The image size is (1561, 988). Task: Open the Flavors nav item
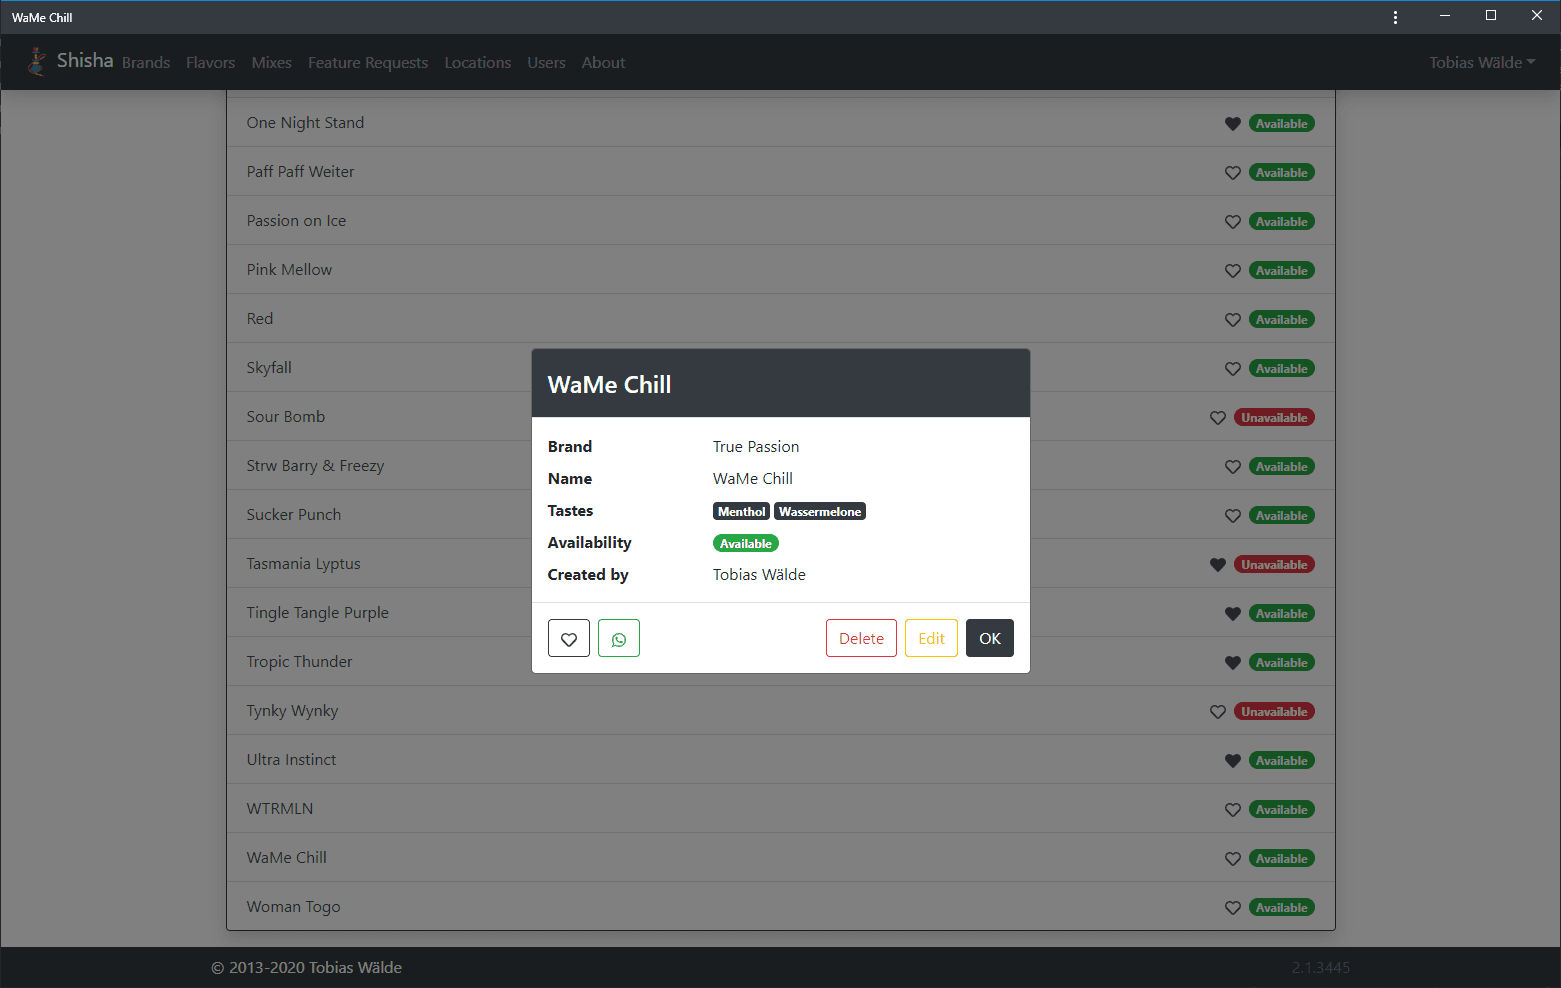(x=211, y=62)
